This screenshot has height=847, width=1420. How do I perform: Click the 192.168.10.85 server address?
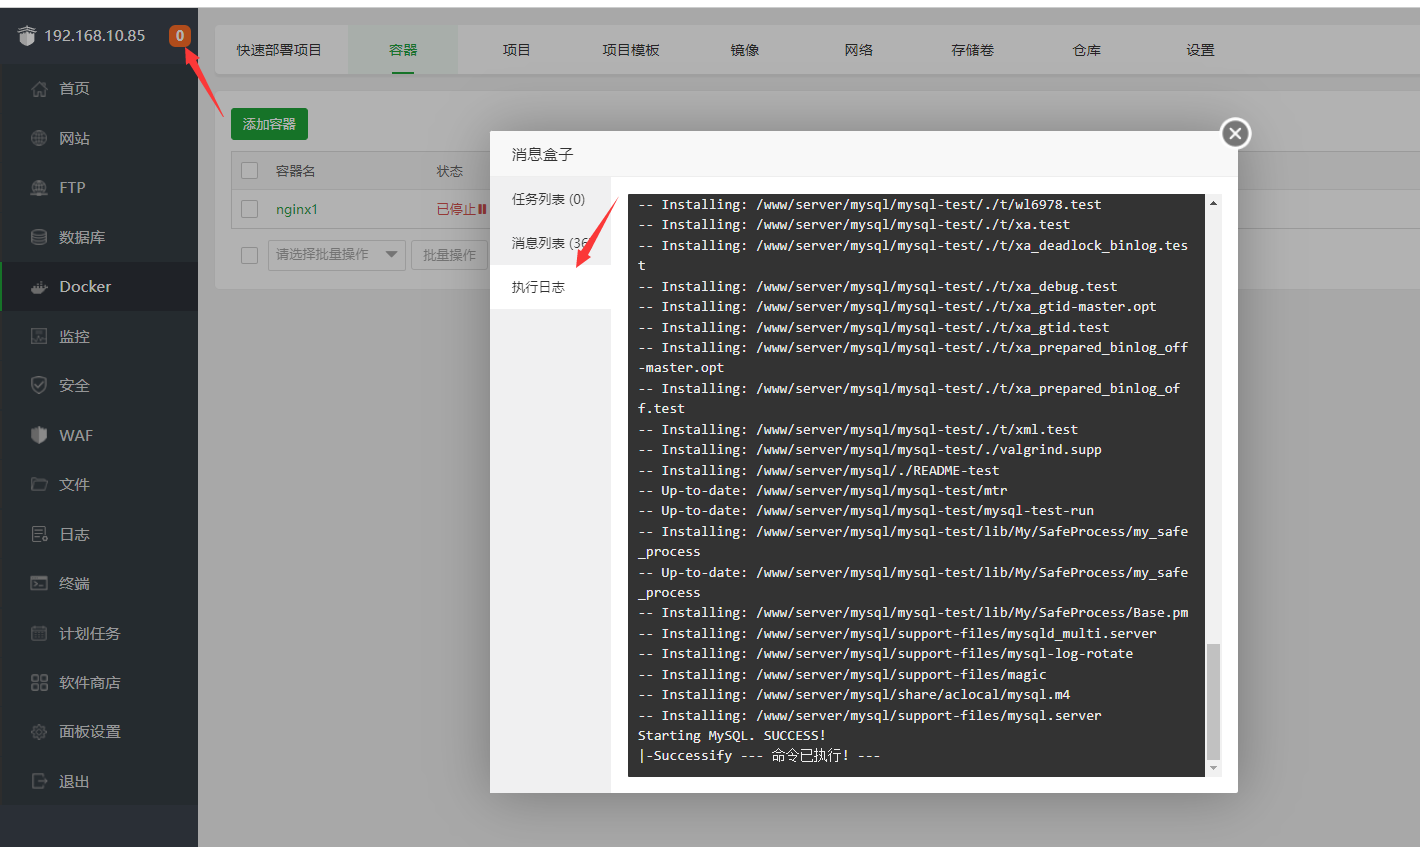tap(95, 36)
